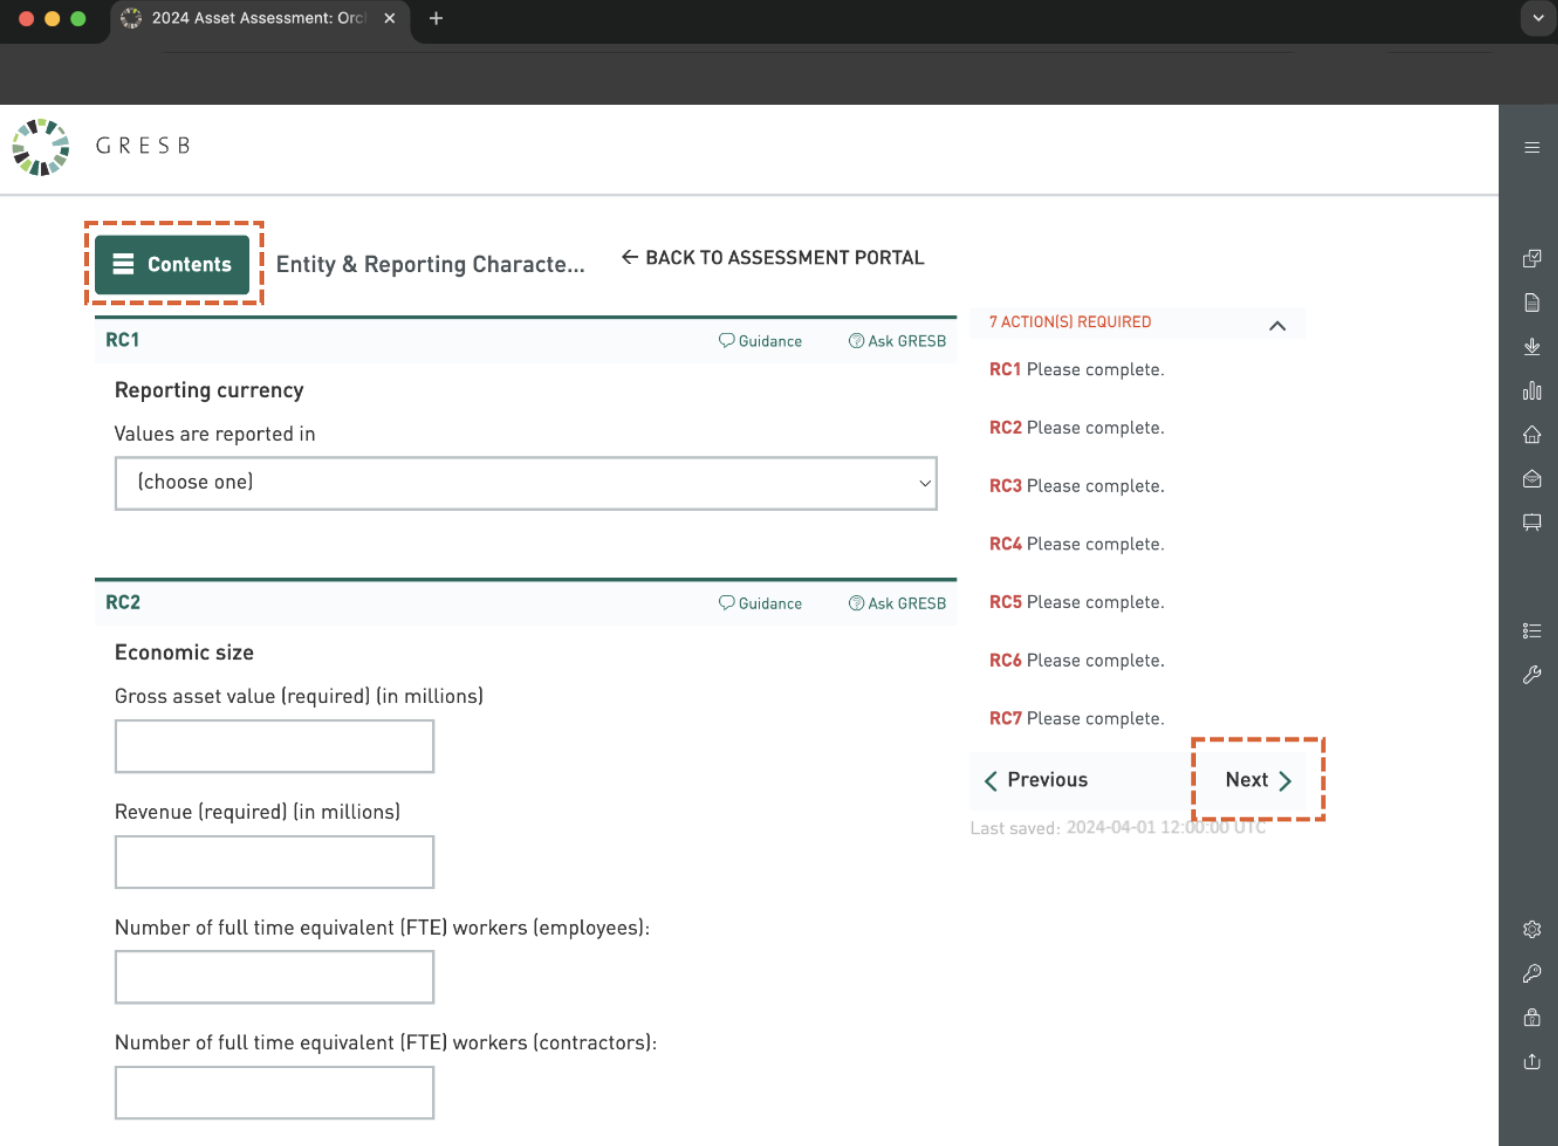Open the settings gear icon in sidebar
The width and height of the screenshot is (1558, 1146).
click(1531, 929)
